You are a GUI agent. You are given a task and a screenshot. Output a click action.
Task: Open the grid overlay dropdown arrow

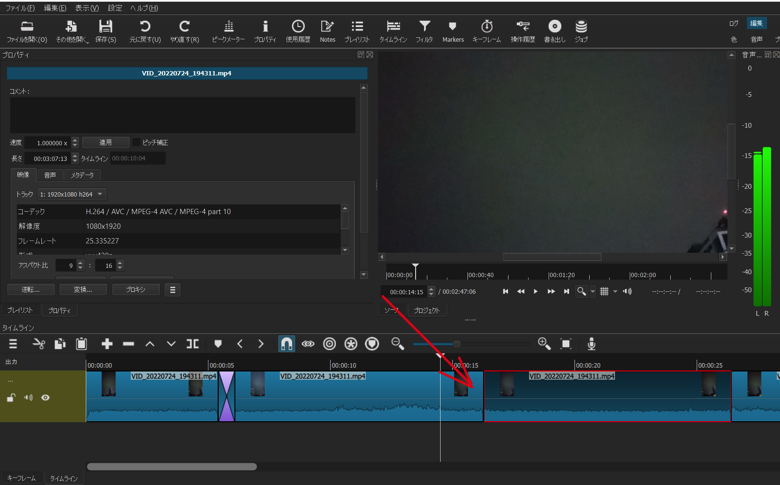click(x=615, y=291)
